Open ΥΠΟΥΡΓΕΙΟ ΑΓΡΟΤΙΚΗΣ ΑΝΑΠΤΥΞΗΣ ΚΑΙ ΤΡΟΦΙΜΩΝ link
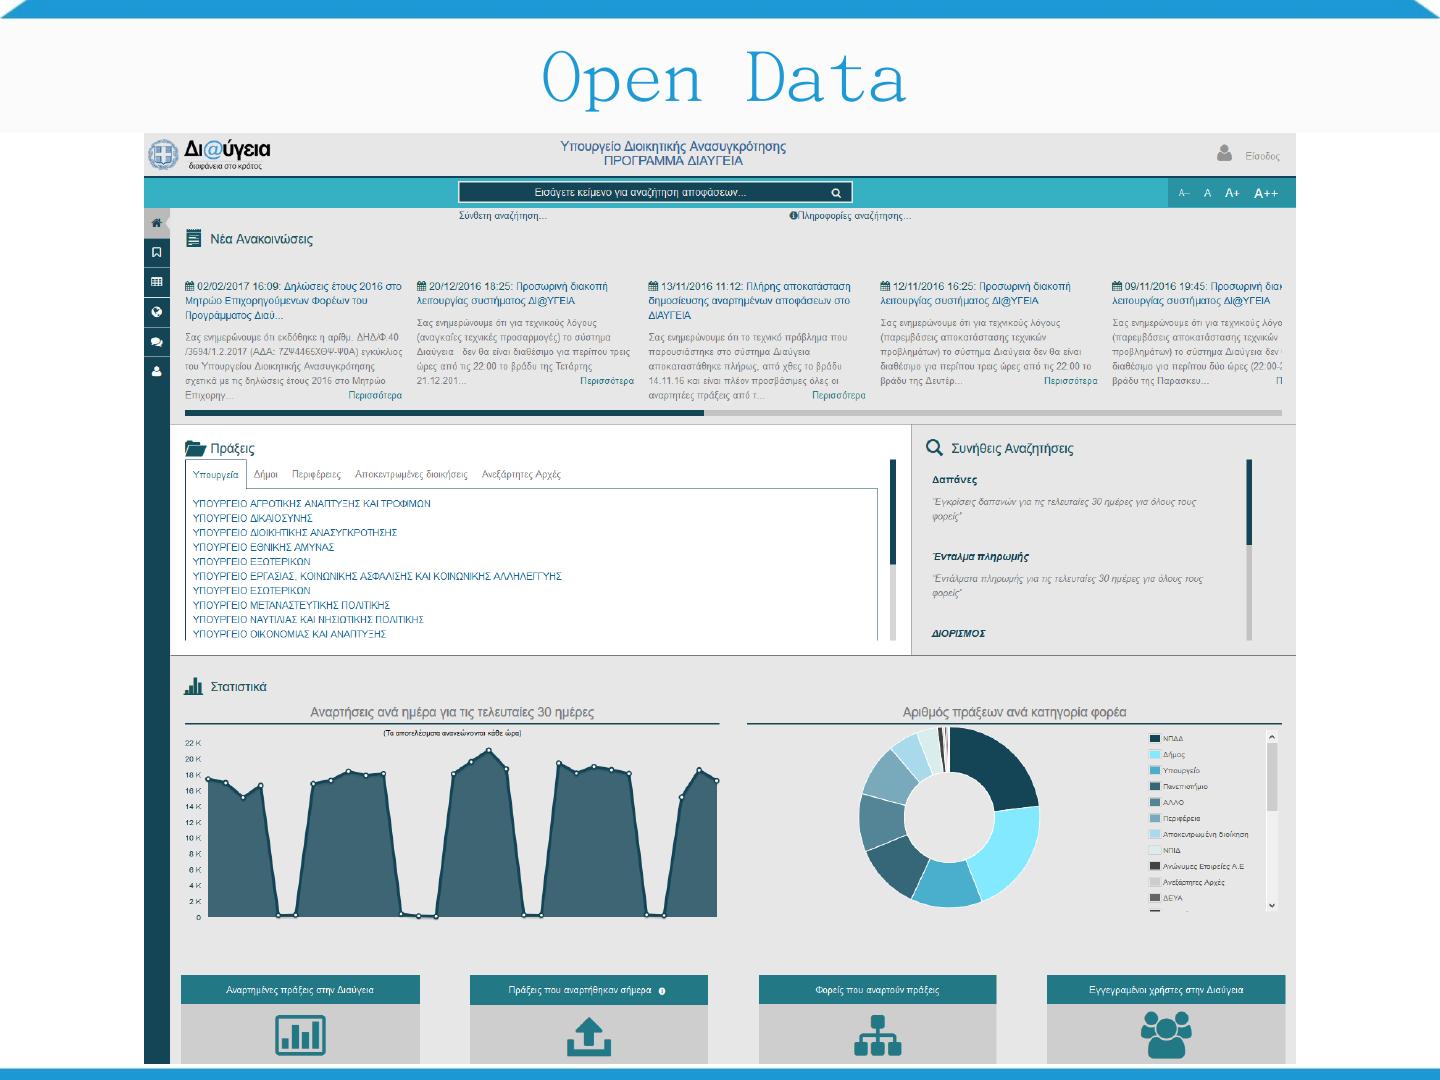This screenshot has width=1440, height=1080. (x=312, y=504)
